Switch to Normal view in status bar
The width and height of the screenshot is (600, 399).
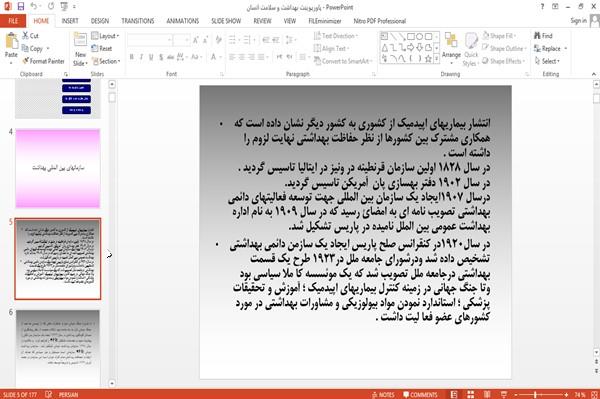[454, 394]
